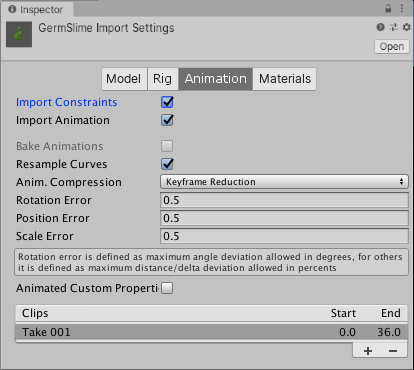
Task: Click the Open button
Action: pos(392,46)
